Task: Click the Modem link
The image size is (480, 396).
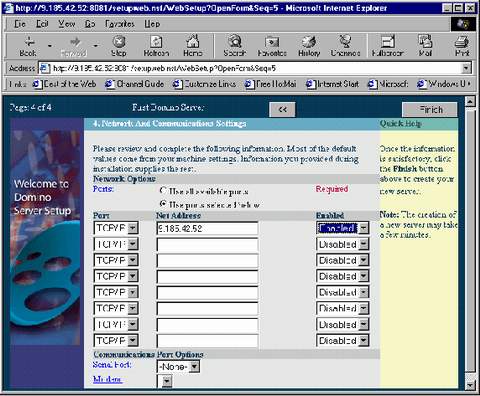Action: (x=107, y=379)
